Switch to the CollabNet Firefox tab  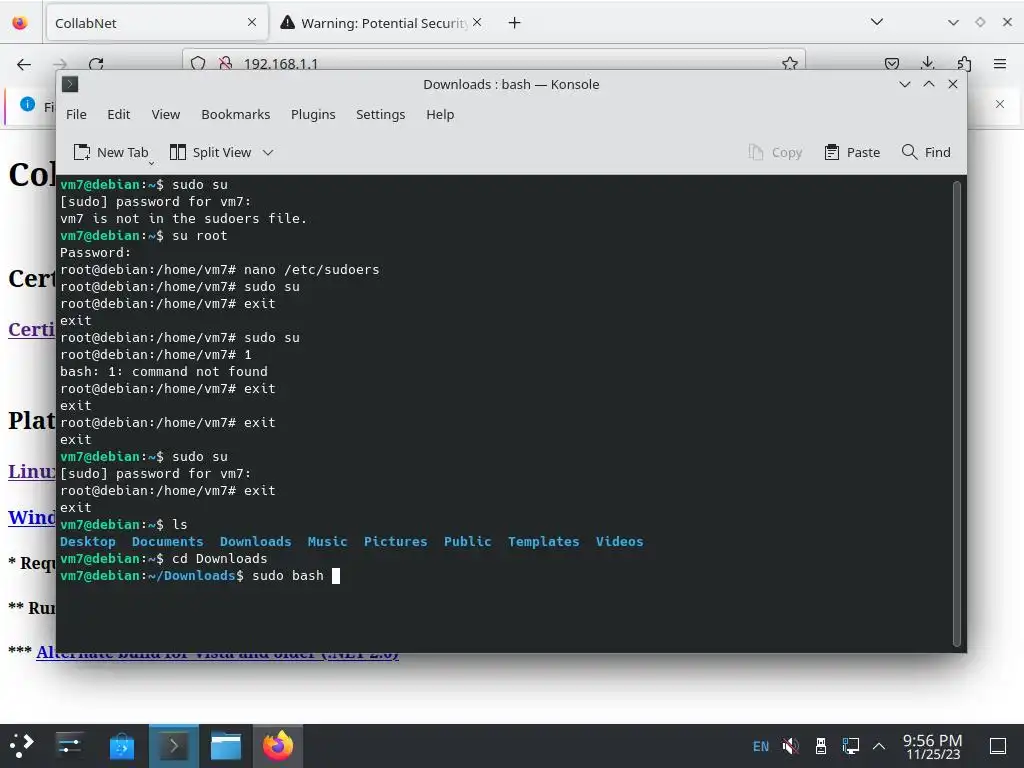pyautogui.click(x=157, y=23)
